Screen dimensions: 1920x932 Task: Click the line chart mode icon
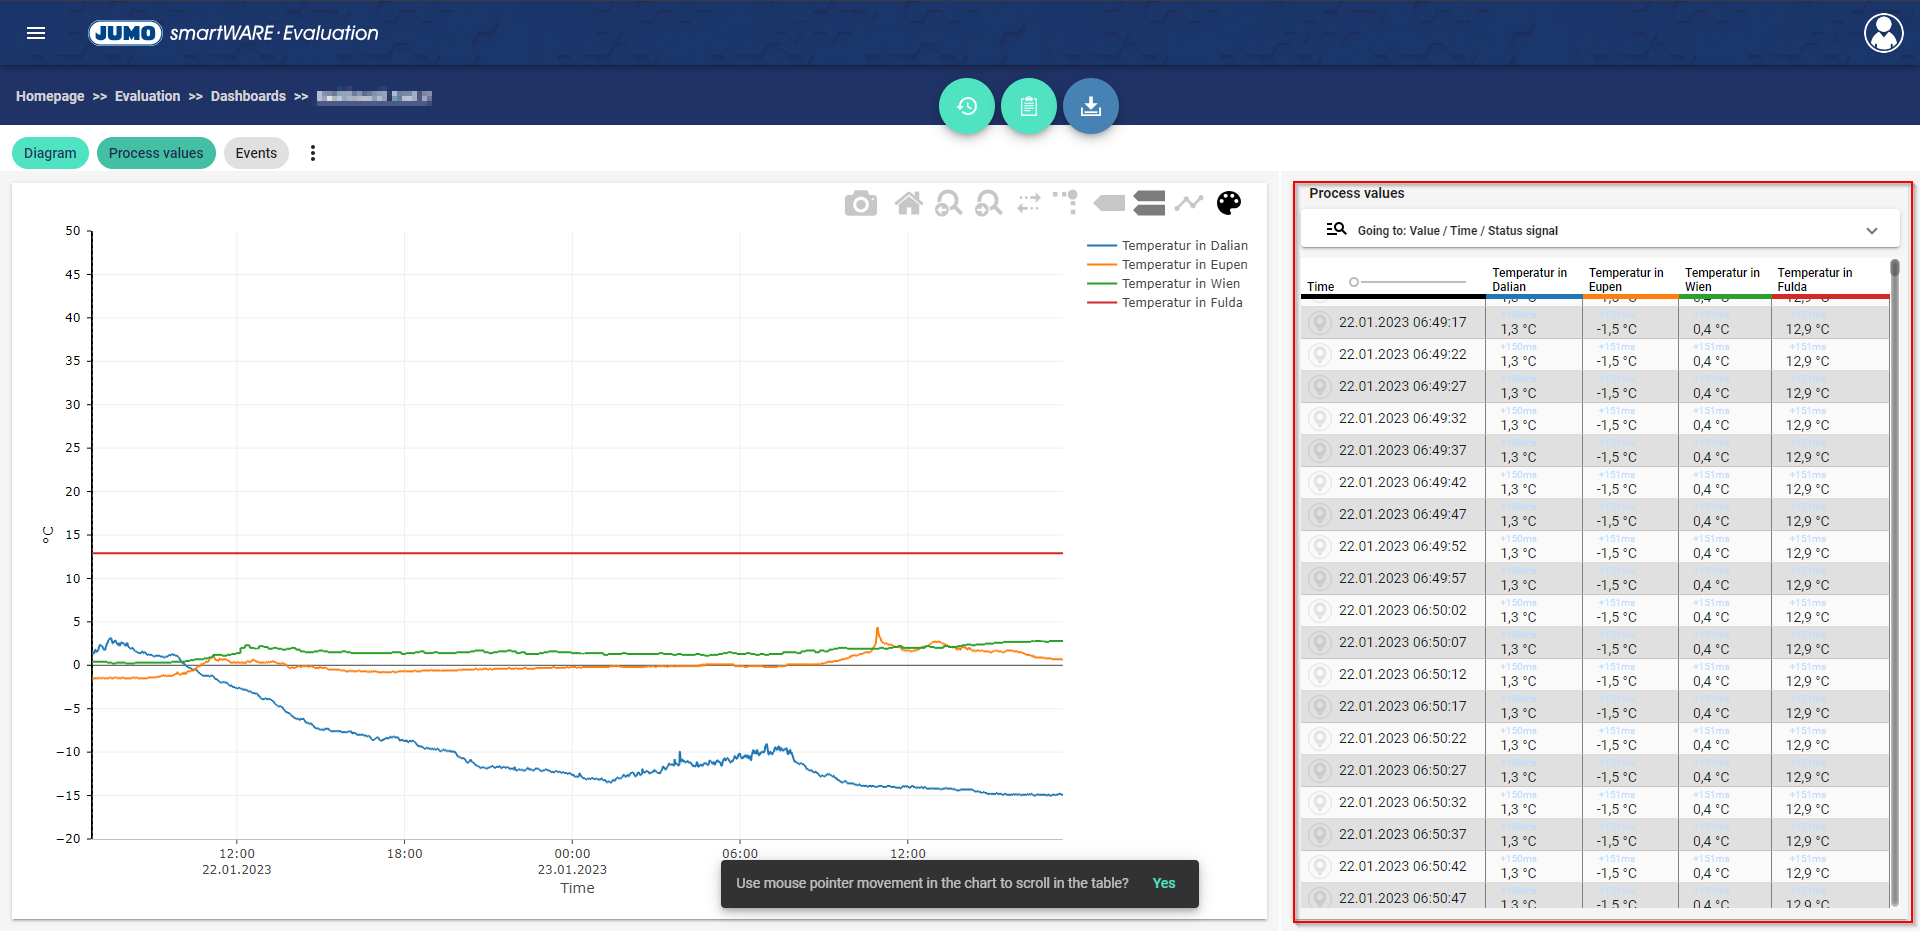(x=1189, y=203)
